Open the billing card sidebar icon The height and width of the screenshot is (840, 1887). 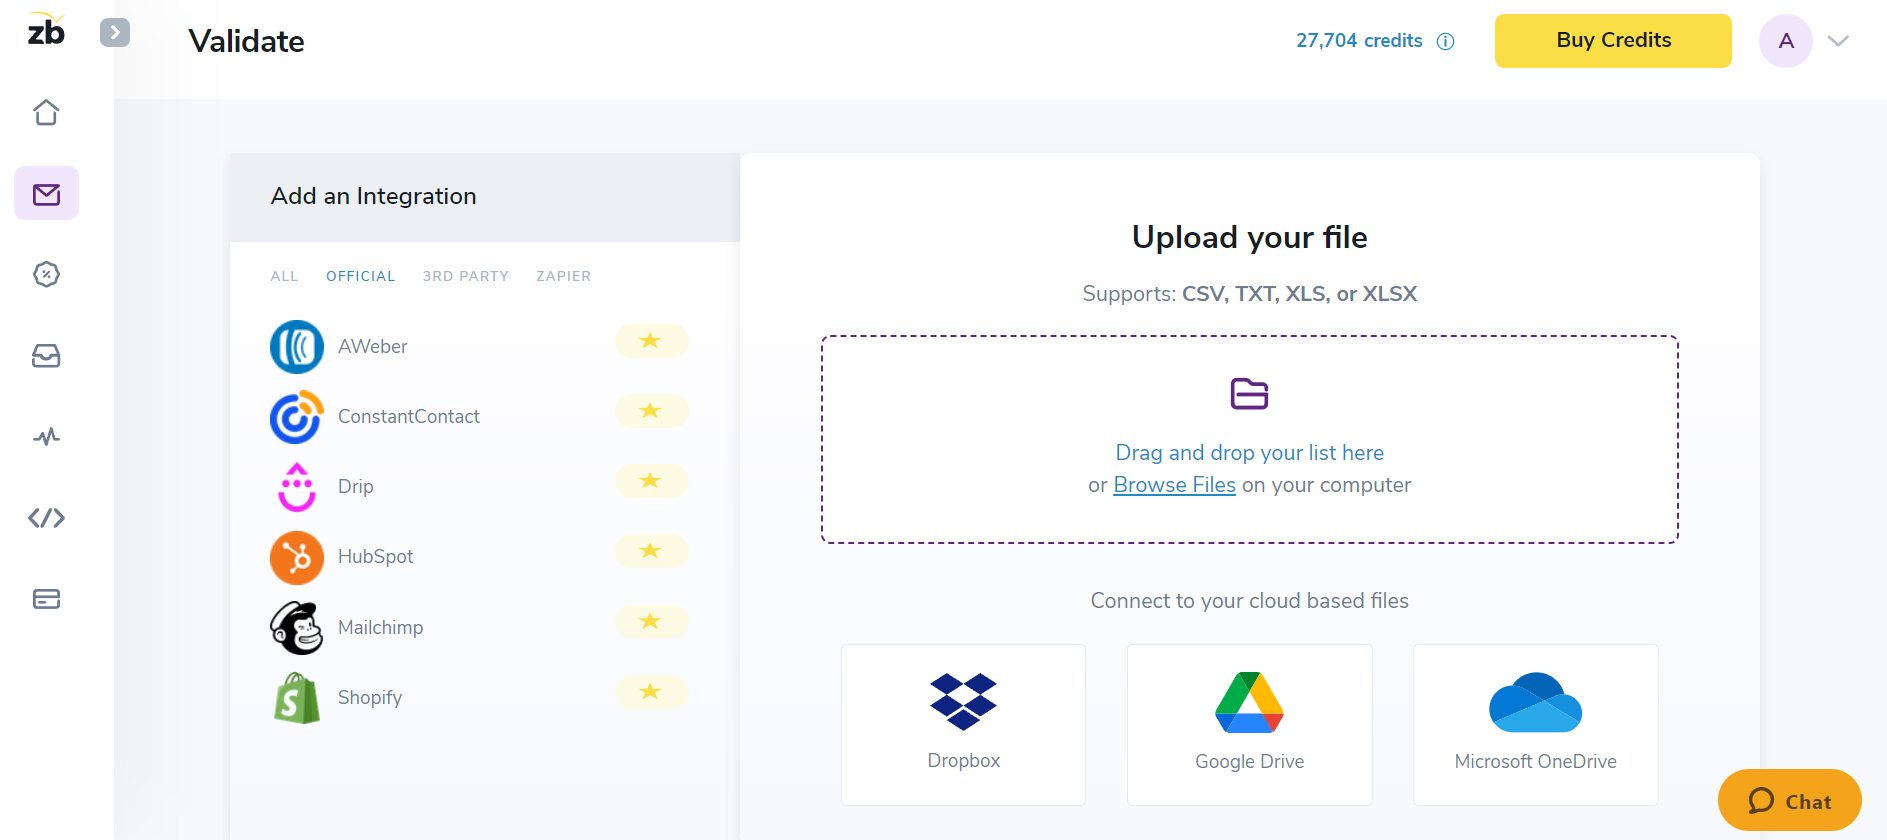pos(46,599)
